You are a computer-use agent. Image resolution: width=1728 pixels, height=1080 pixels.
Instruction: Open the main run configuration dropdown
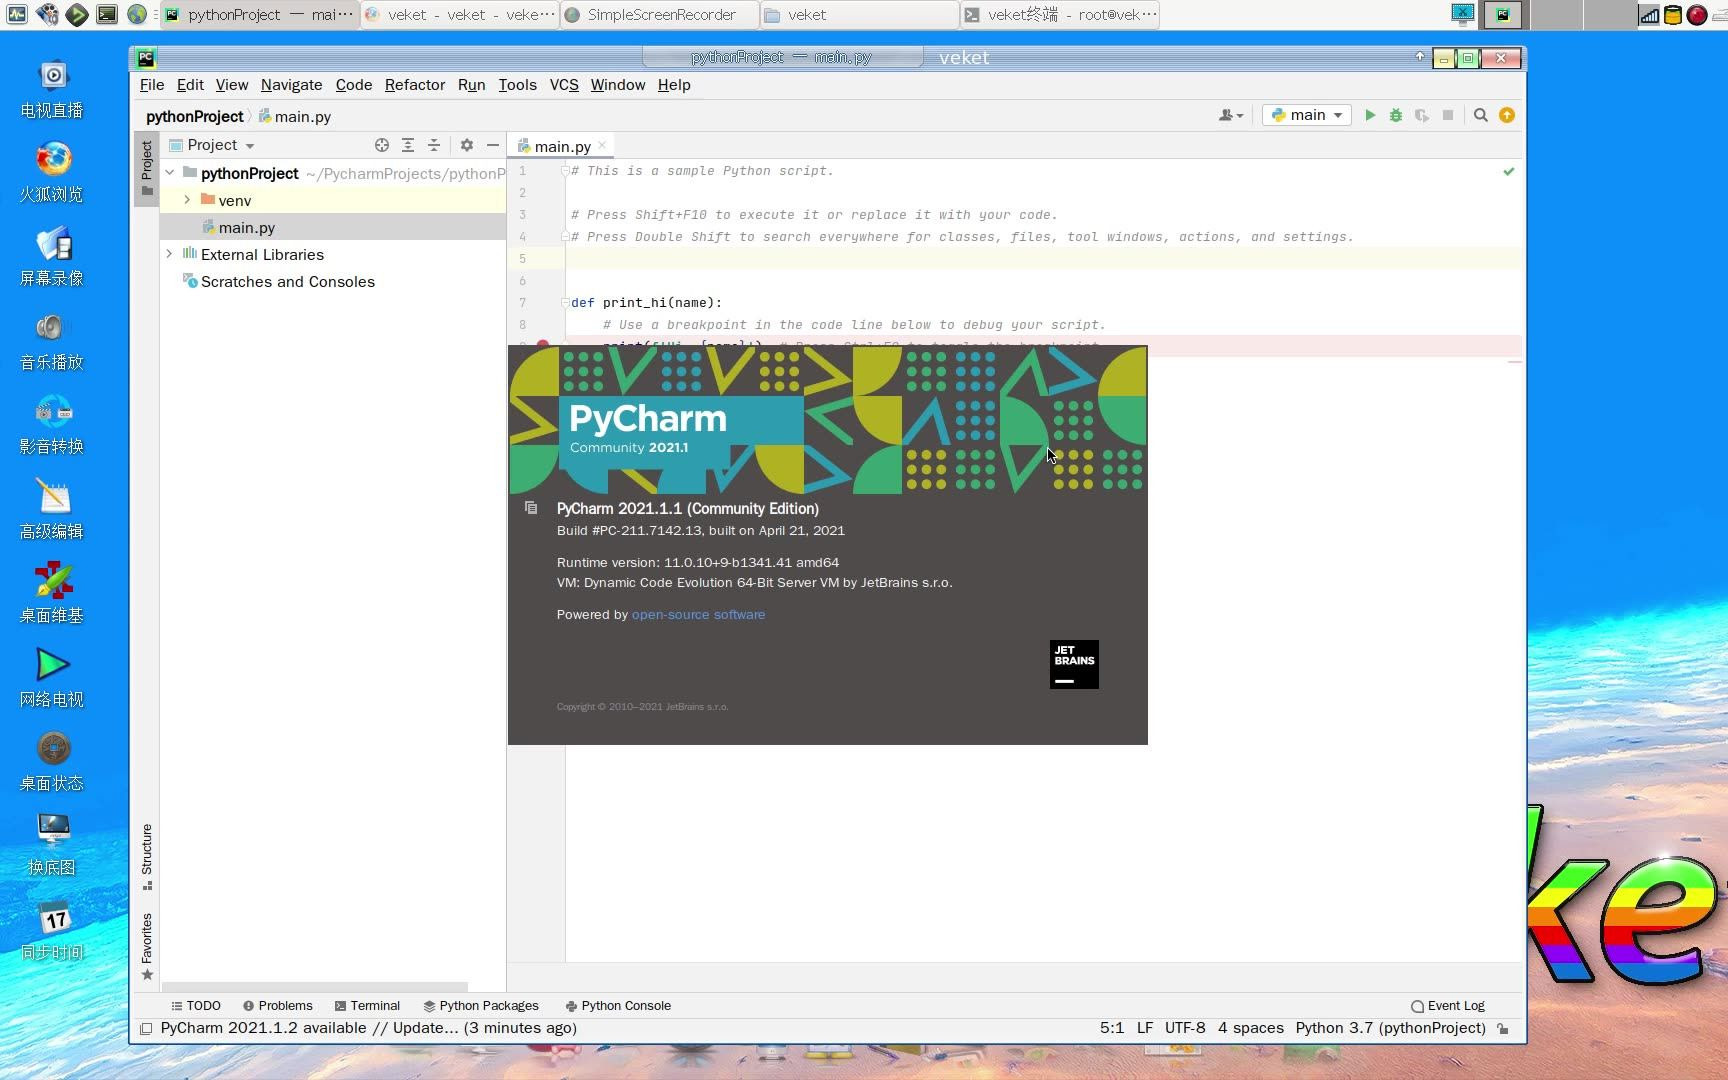1307,115
